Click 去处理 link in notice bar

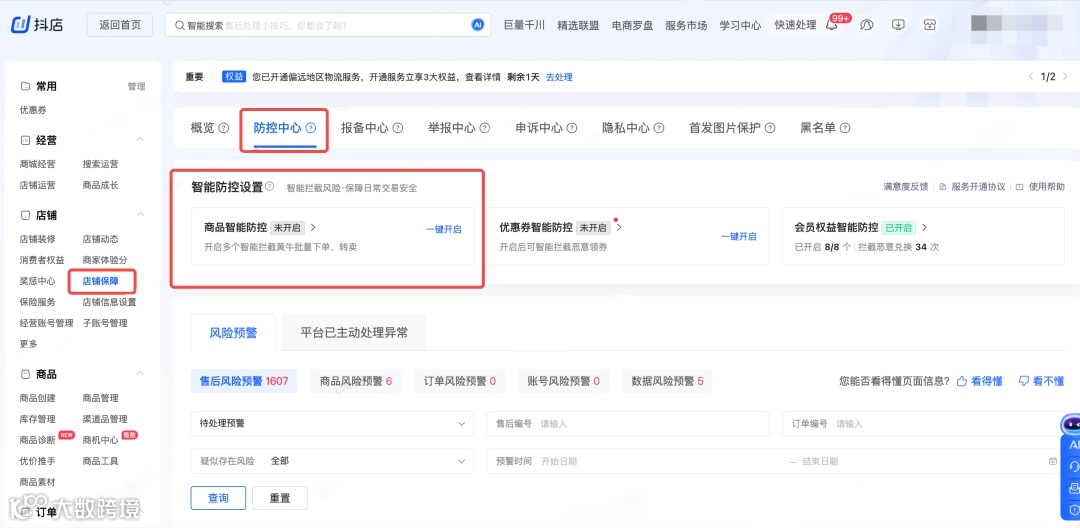tap(559, 77)
